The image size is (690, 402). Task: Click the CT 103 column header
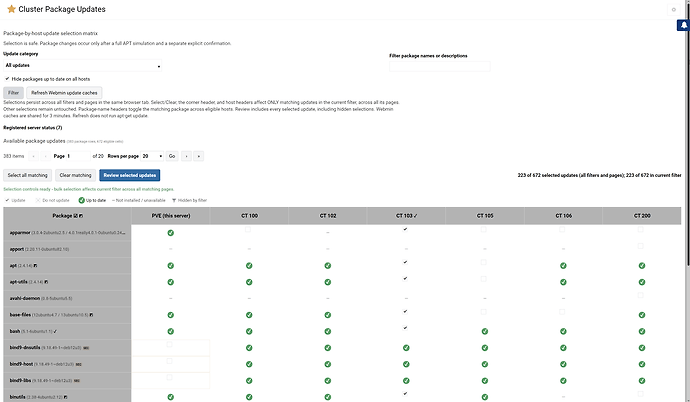[x=406, y=216]
